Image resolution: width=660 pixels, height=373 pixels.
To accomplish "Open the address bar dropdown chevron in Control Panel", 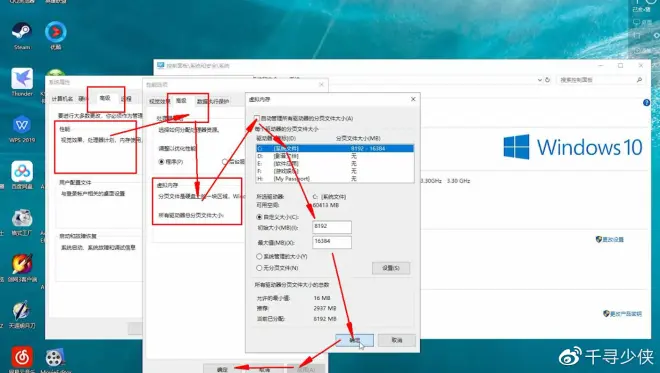I will point(540,80).
